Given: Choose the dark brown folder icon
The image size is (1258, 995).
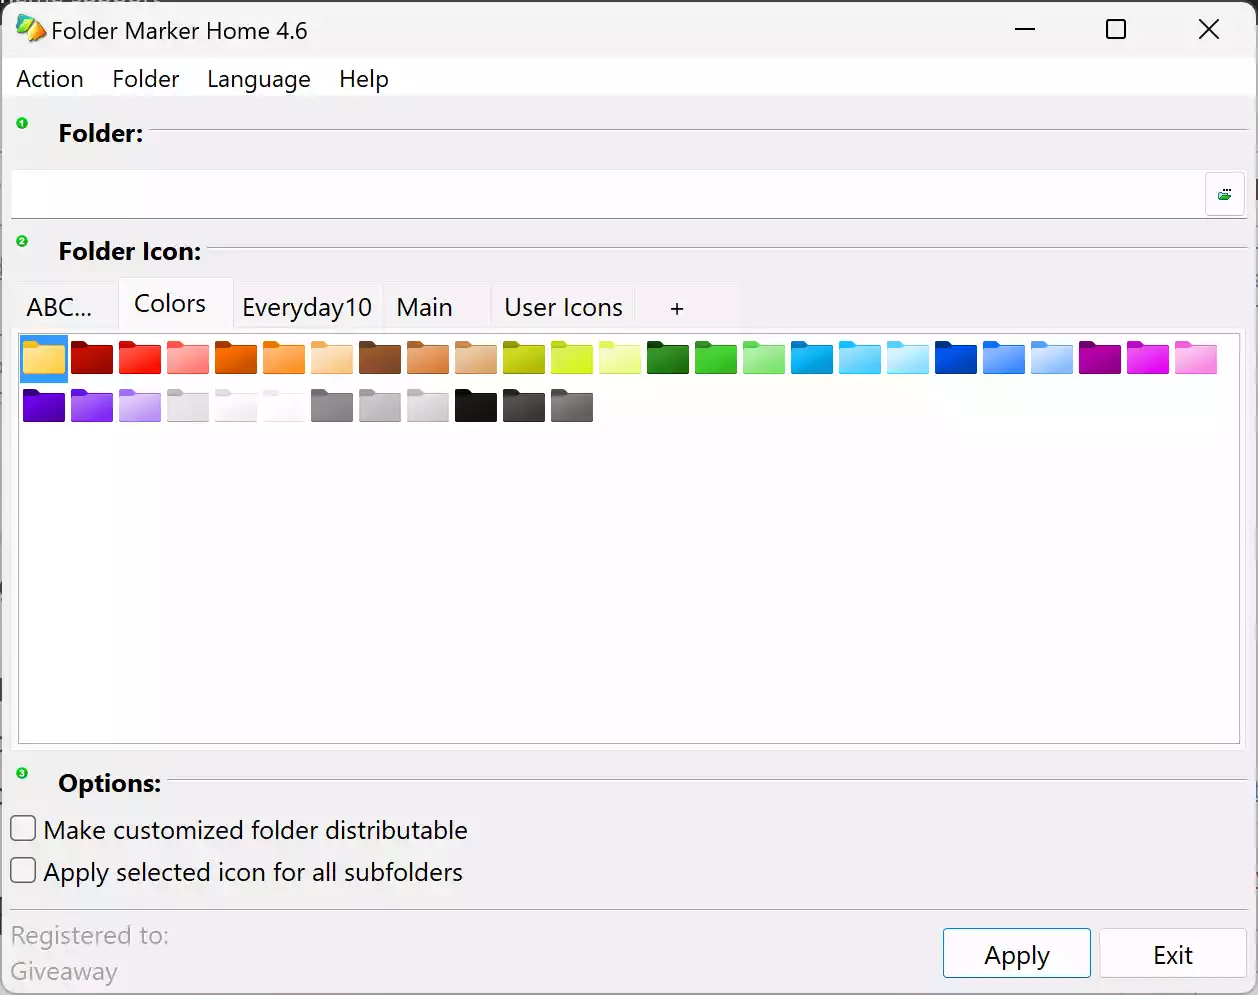Looking at the screenshot, I should pyautogui.click(x=380, y=359).
